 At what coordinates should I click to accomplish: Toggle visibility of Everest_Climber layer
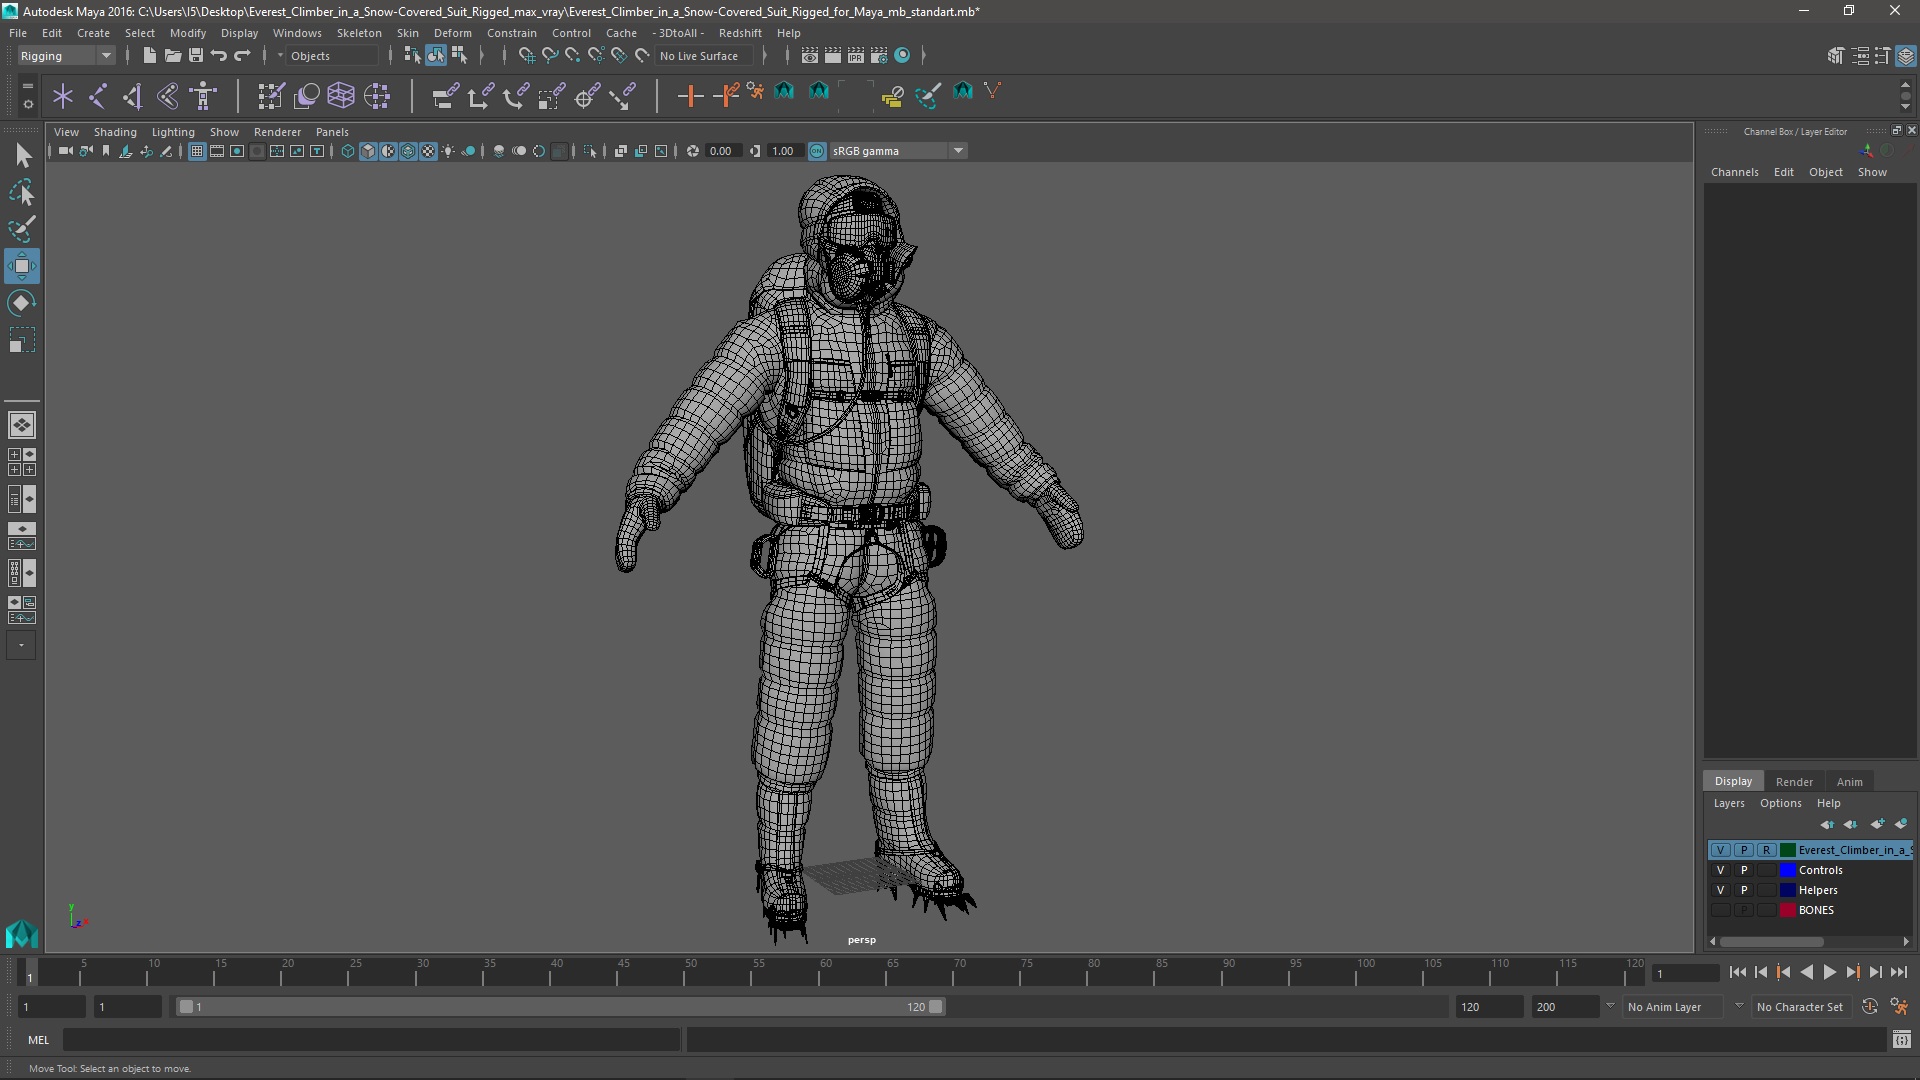1720,850
